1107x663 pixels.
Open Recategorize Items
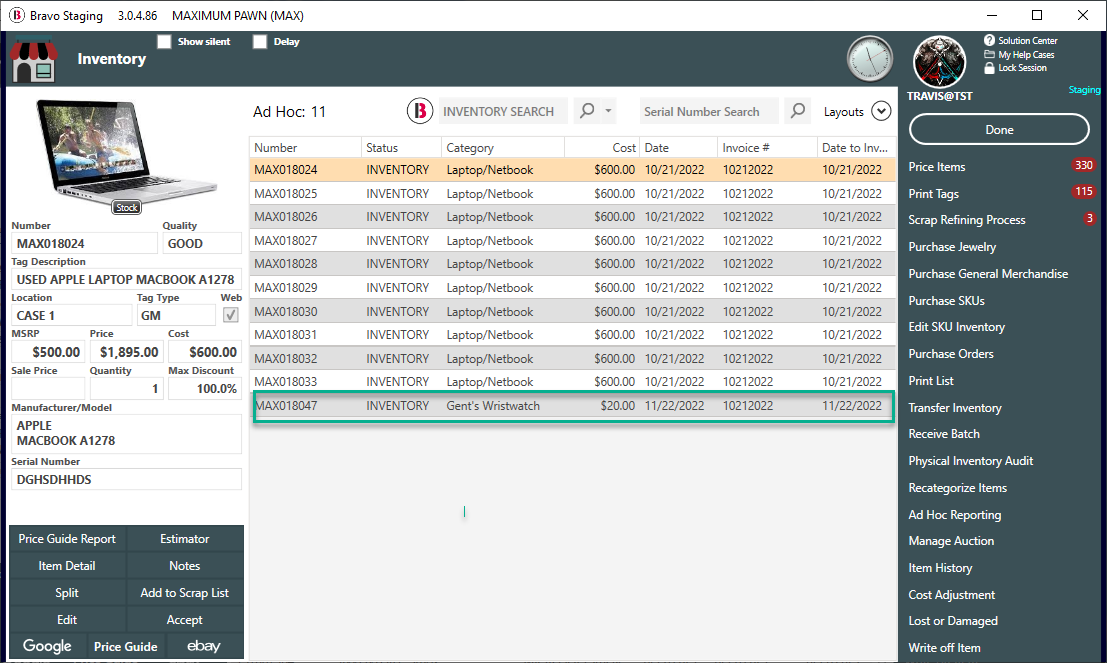(x=957, y=487)
